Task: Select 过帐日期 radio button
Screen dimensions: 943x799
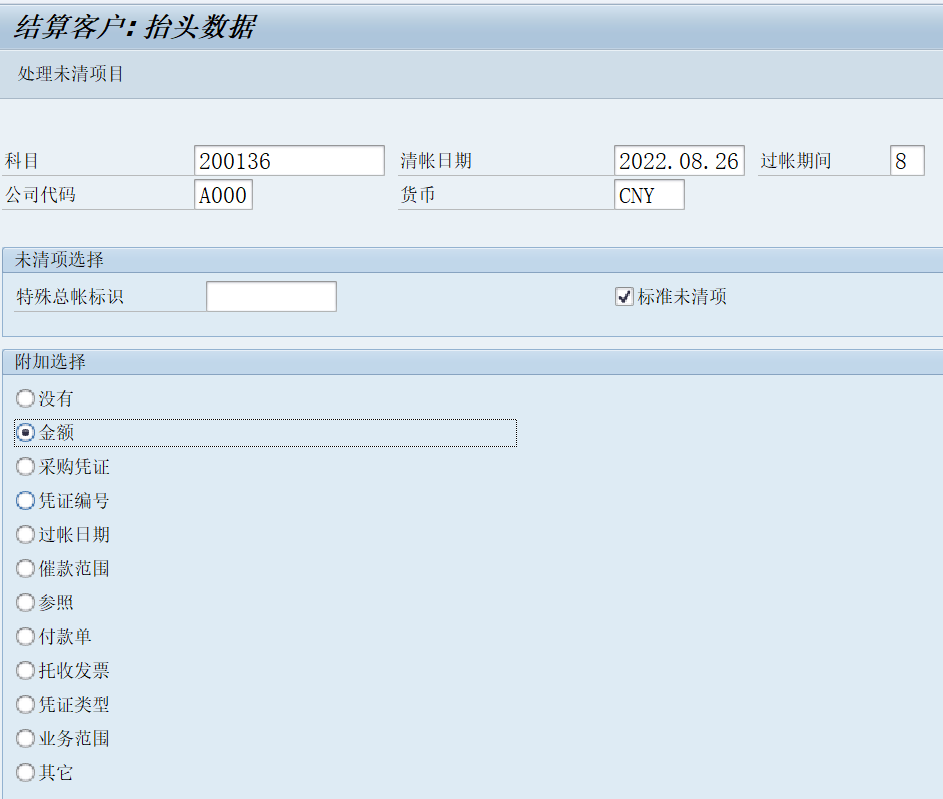Action: point(25,534)
